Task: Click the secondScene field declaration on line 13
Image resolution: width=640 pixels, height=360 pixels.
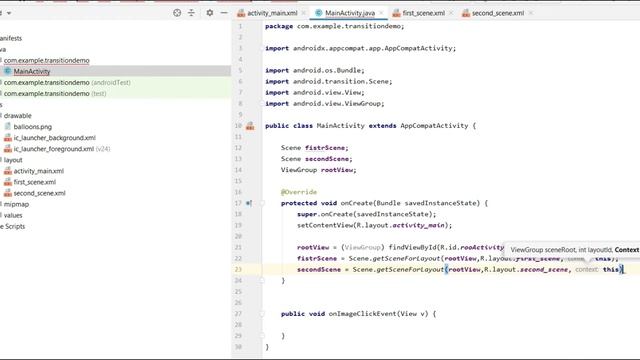Action: tap(329, 159)
